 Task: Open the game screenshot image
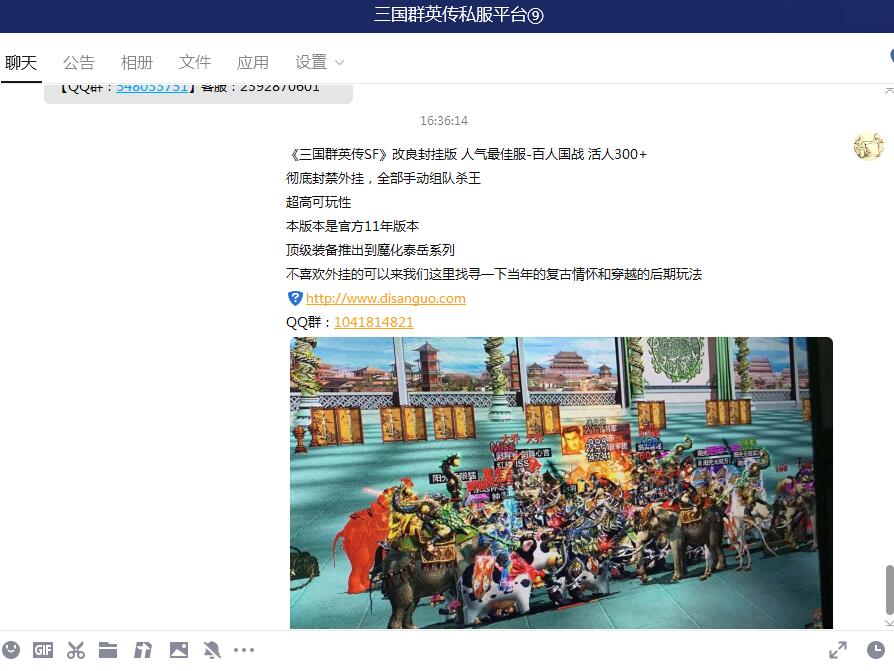(x=561, y=483)
